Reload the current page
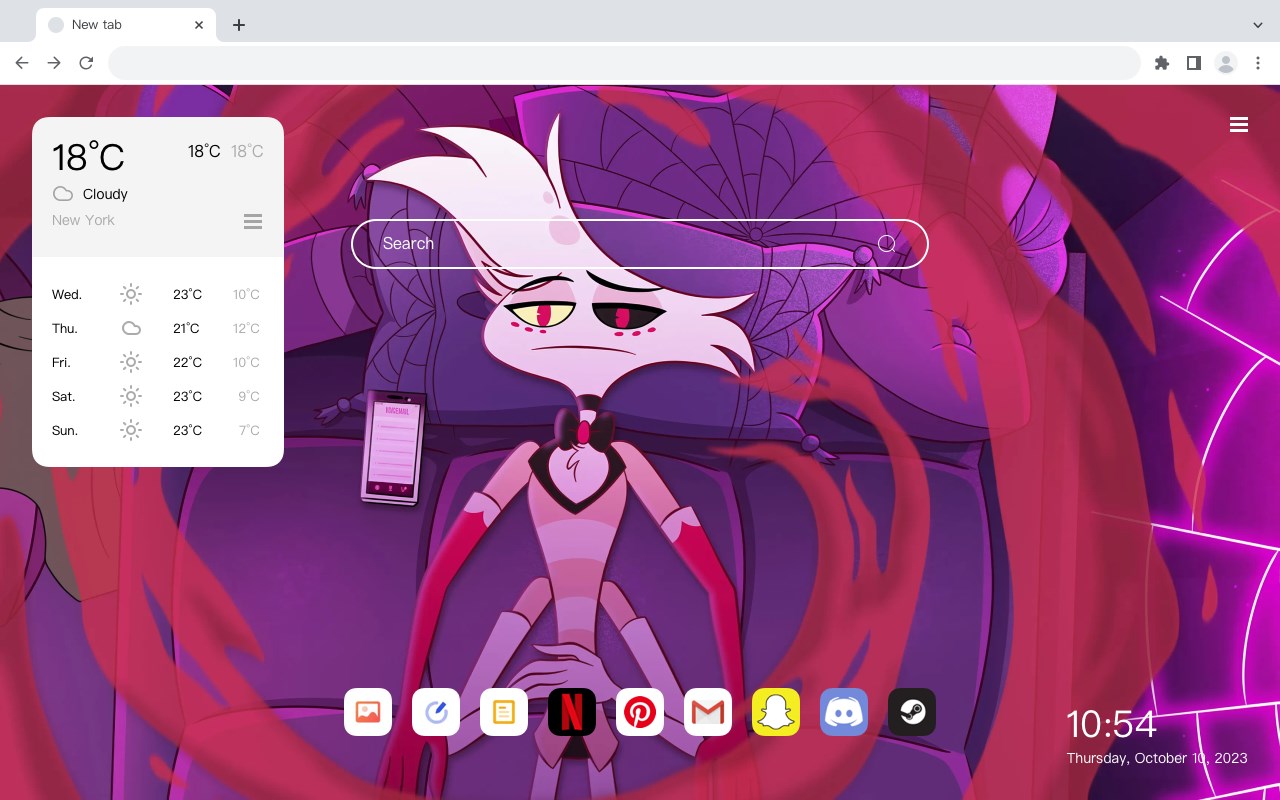 coord(86,63)
